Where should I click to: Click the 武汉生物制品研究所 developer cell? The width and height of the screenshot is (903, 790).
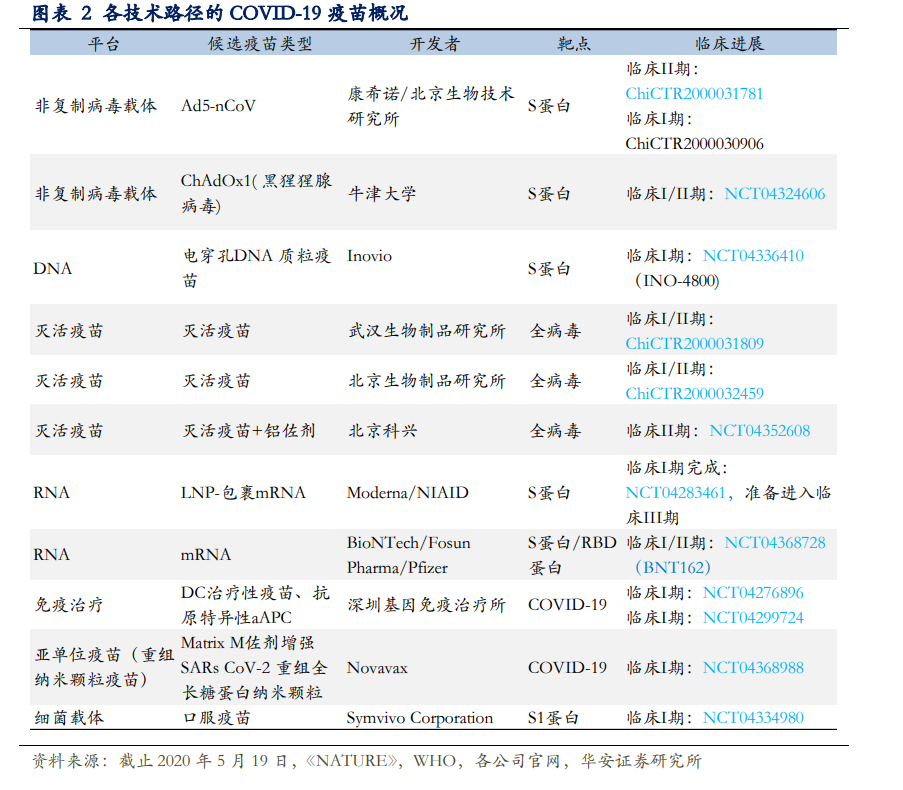point(427,331)
